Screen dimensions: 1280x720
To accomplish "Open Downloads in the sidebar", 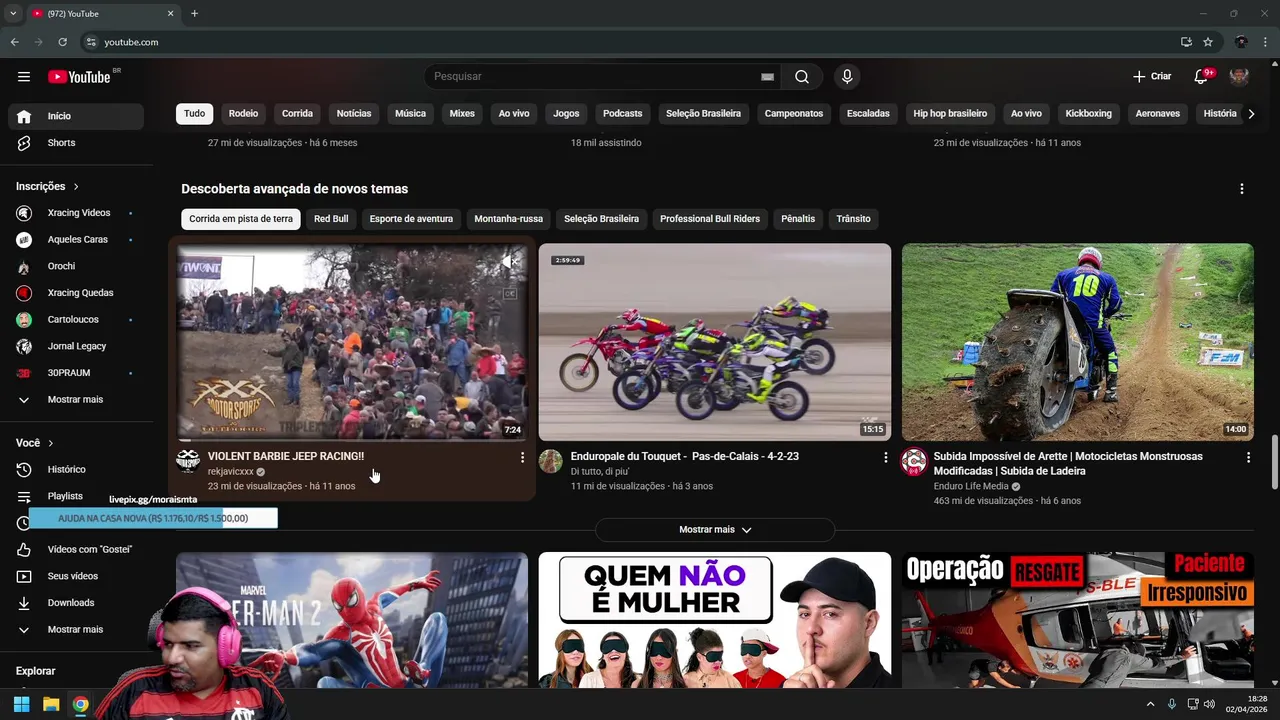I will [x=76, y=603].
